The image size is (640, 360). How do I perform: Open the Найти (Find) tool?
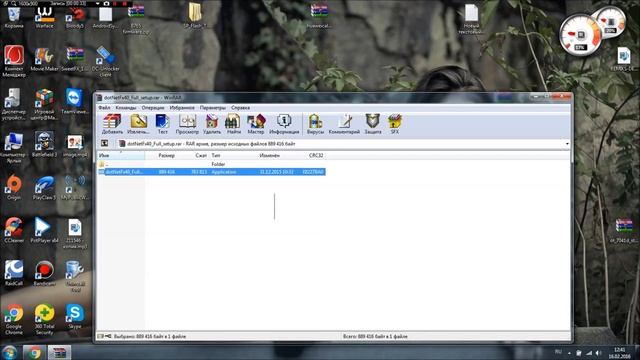tap(233, 124)
